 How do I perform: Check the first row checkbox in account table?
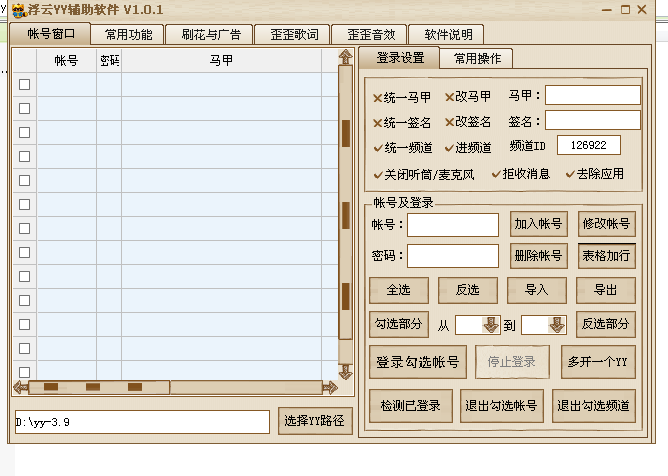click(24, 84)
